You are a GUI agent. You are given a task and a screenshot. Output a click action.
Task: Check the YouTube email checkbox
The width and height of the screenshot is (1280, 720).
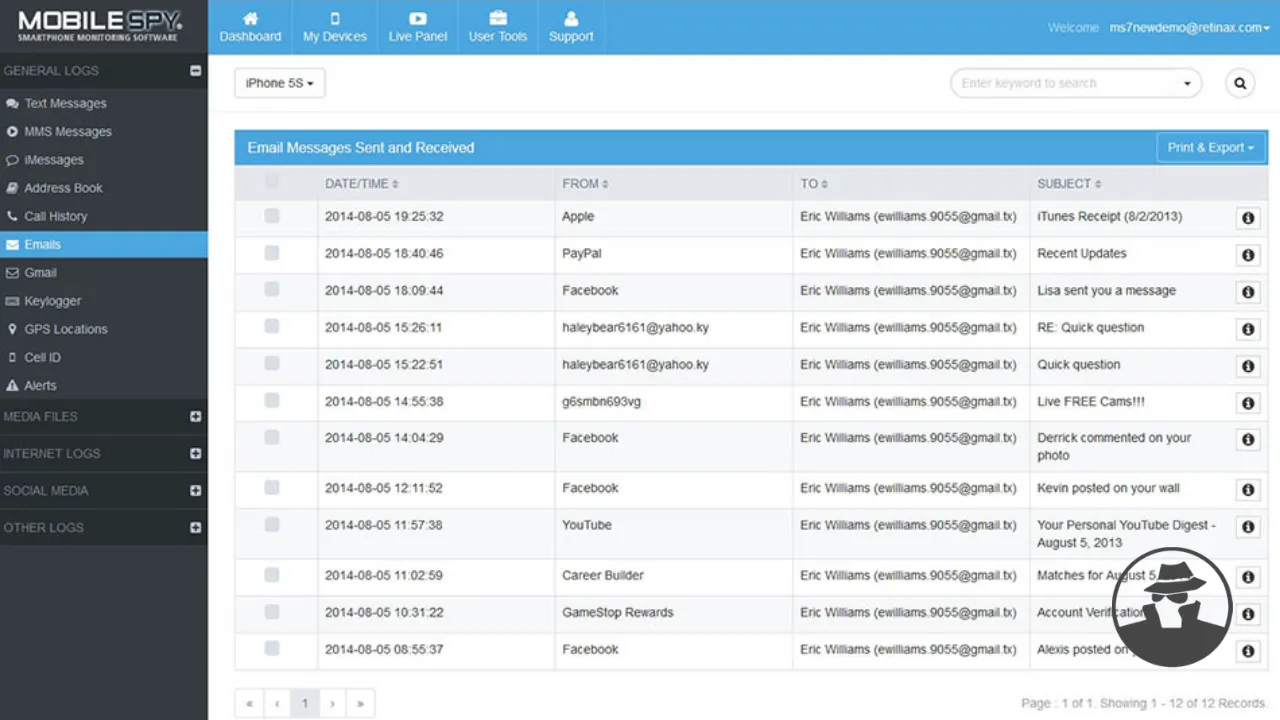click(x=272, y=525)
